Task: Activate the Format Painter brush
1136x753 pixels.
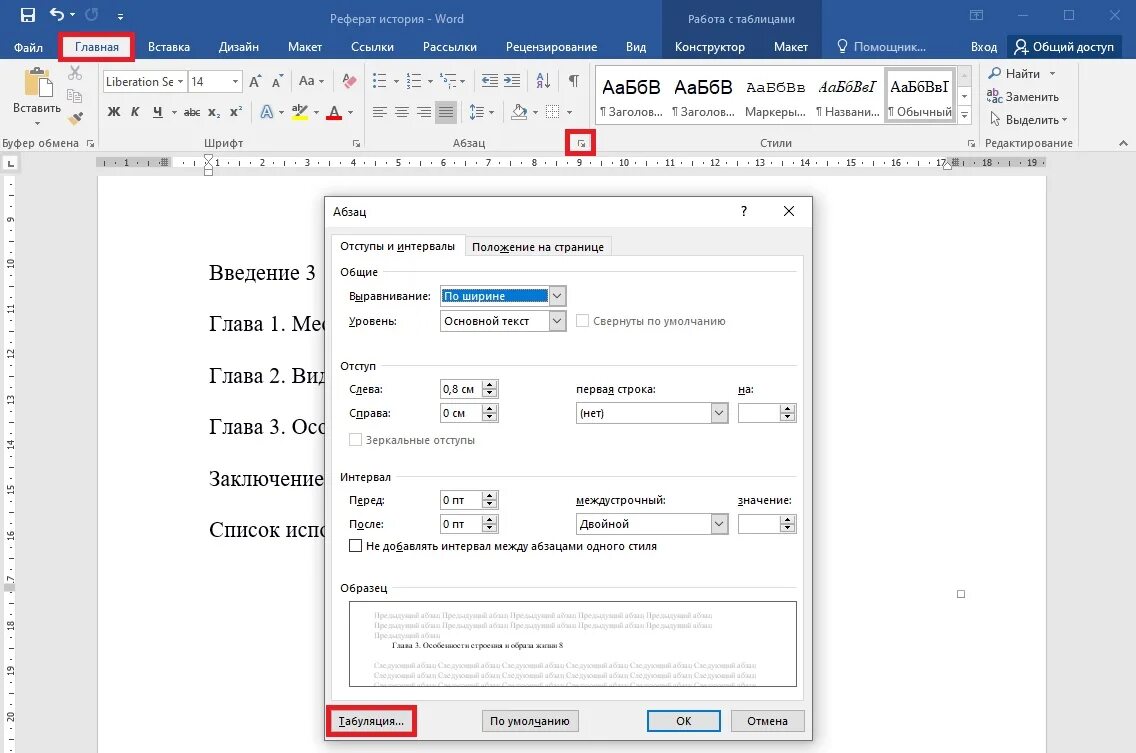Action: [x=75, y=118]
